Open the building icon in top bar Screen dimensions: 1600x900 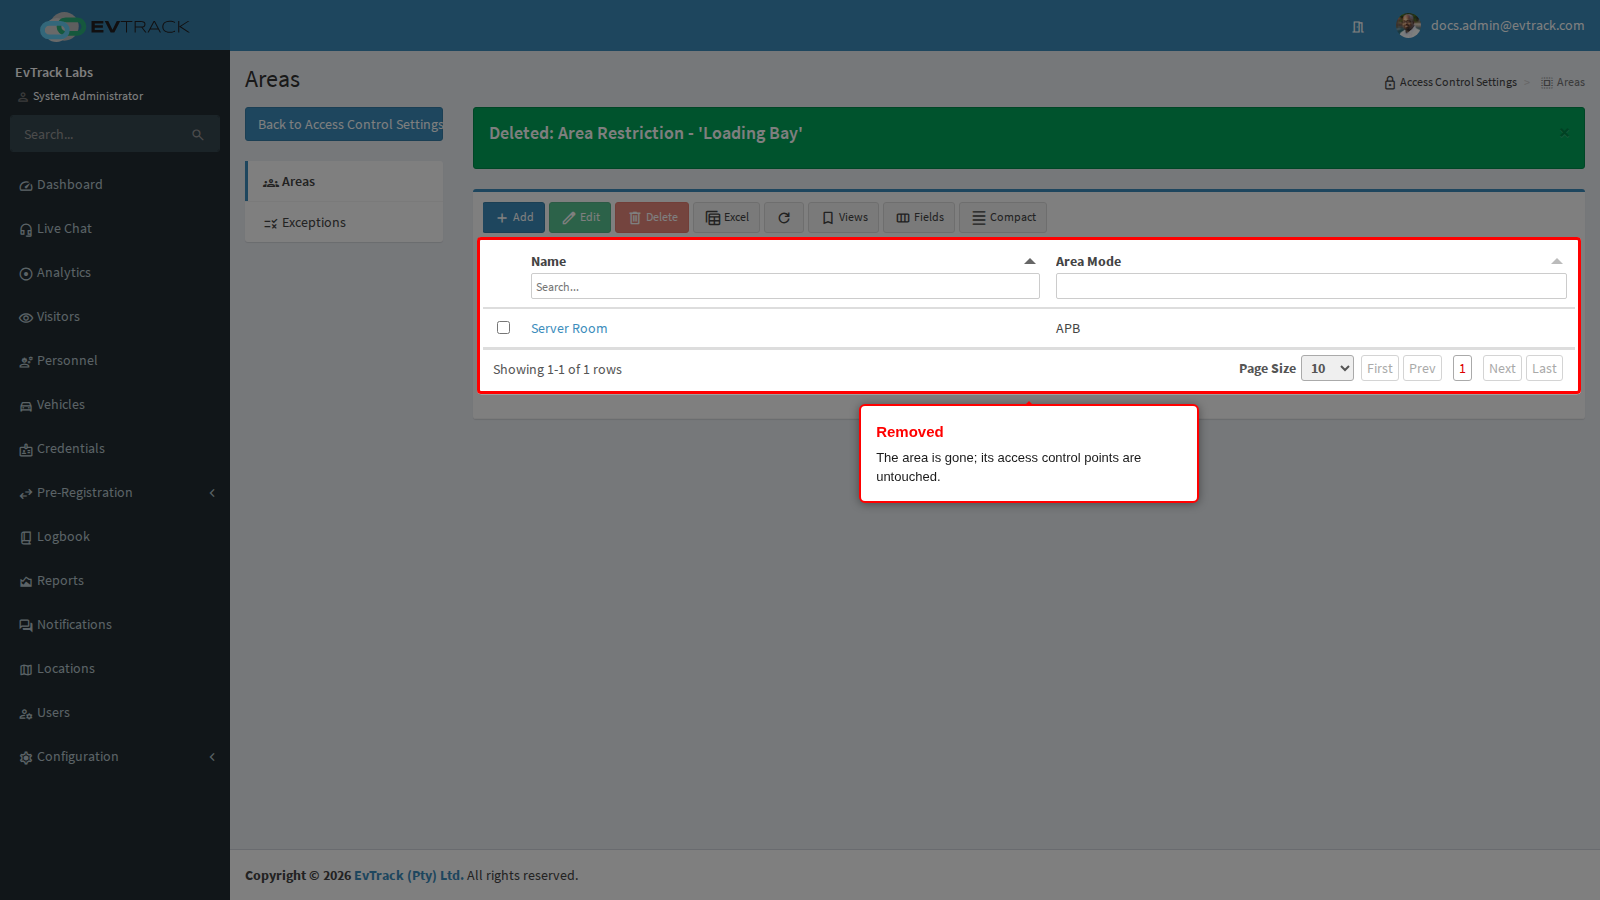(1358, 27)
